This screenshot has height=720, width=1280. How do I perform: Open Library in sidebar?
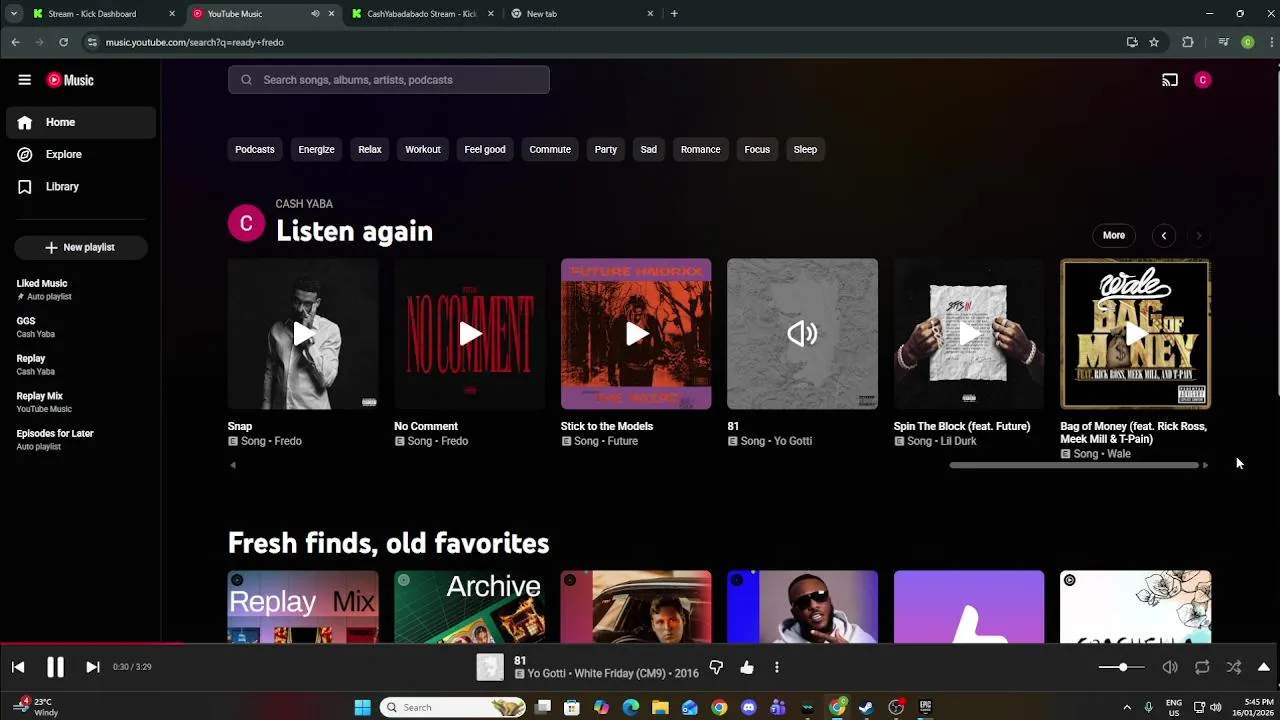coord(80,186)
